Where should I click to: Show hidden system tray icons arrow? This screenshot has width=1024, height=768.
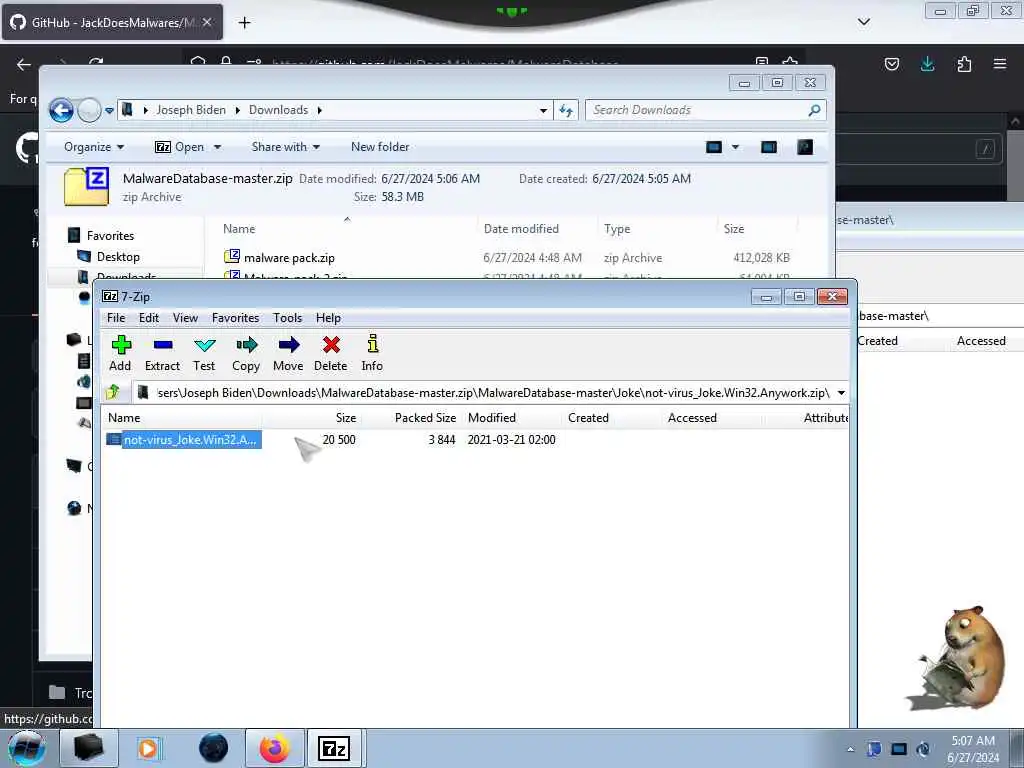(850, 749)
